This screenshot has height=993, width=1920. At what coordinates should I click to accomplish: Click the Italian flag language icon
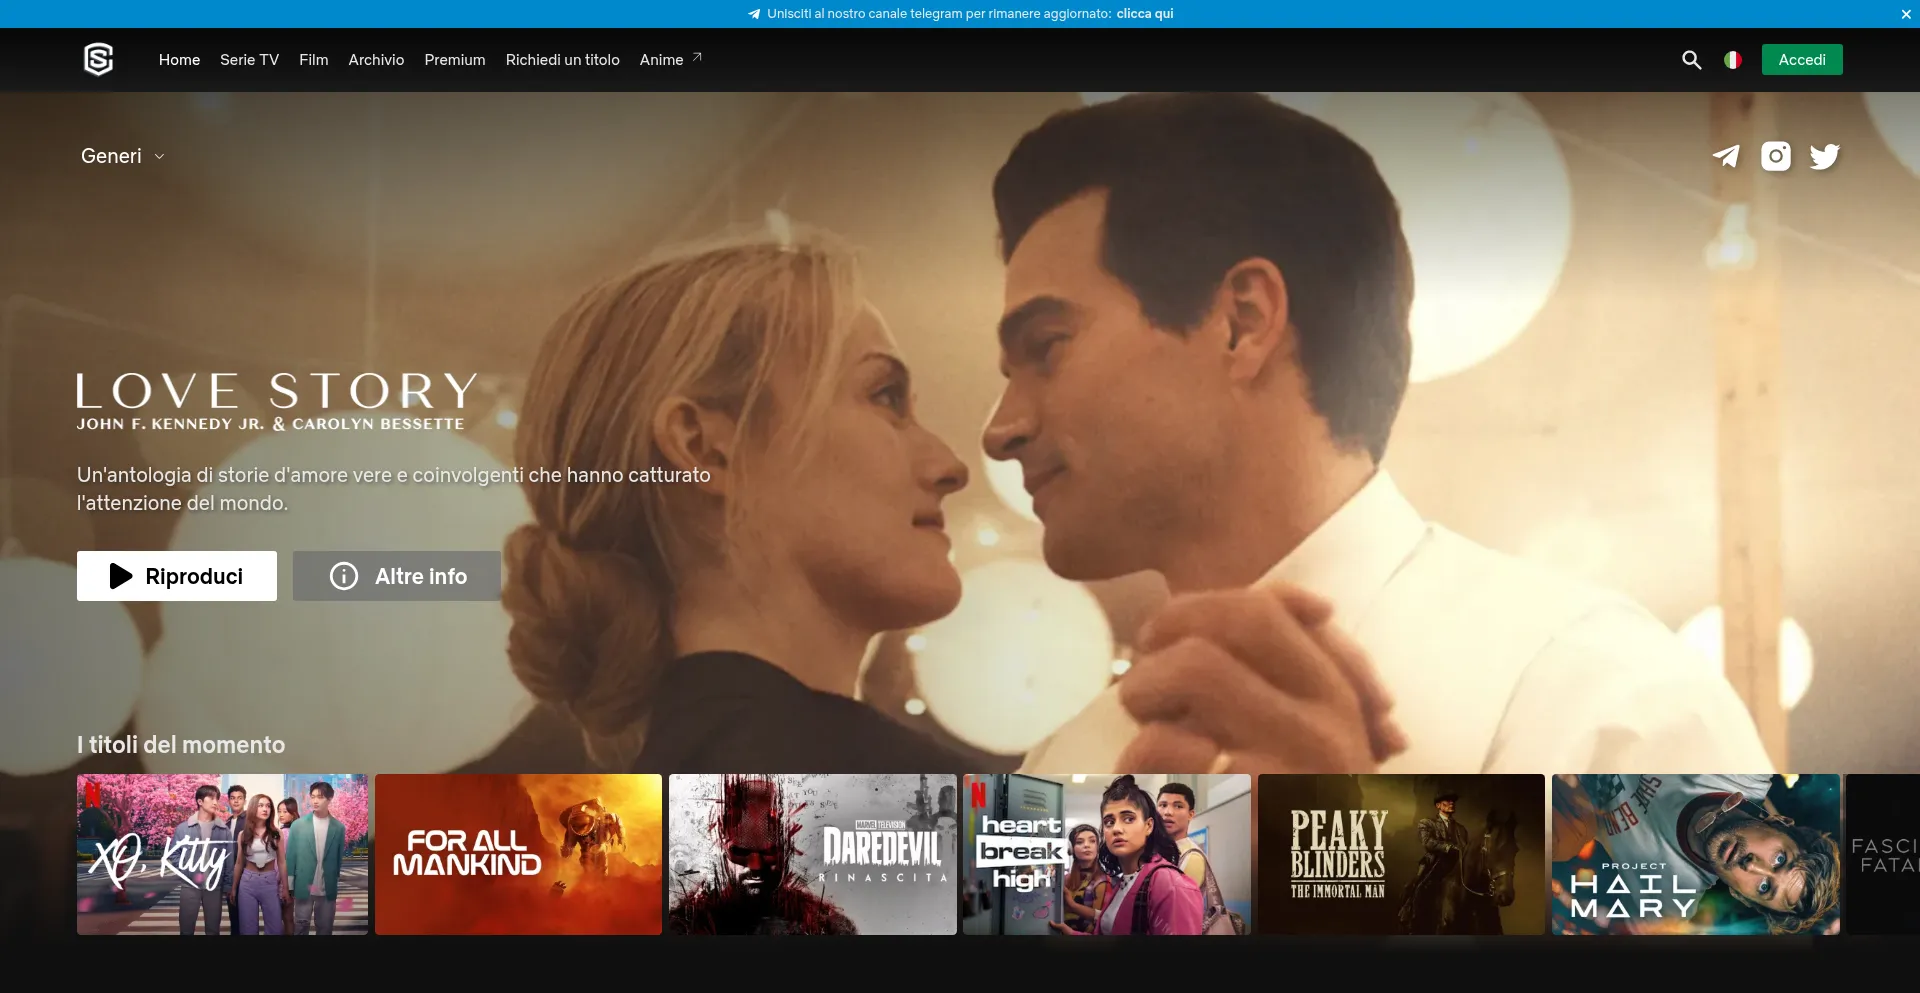point(1733,60)
